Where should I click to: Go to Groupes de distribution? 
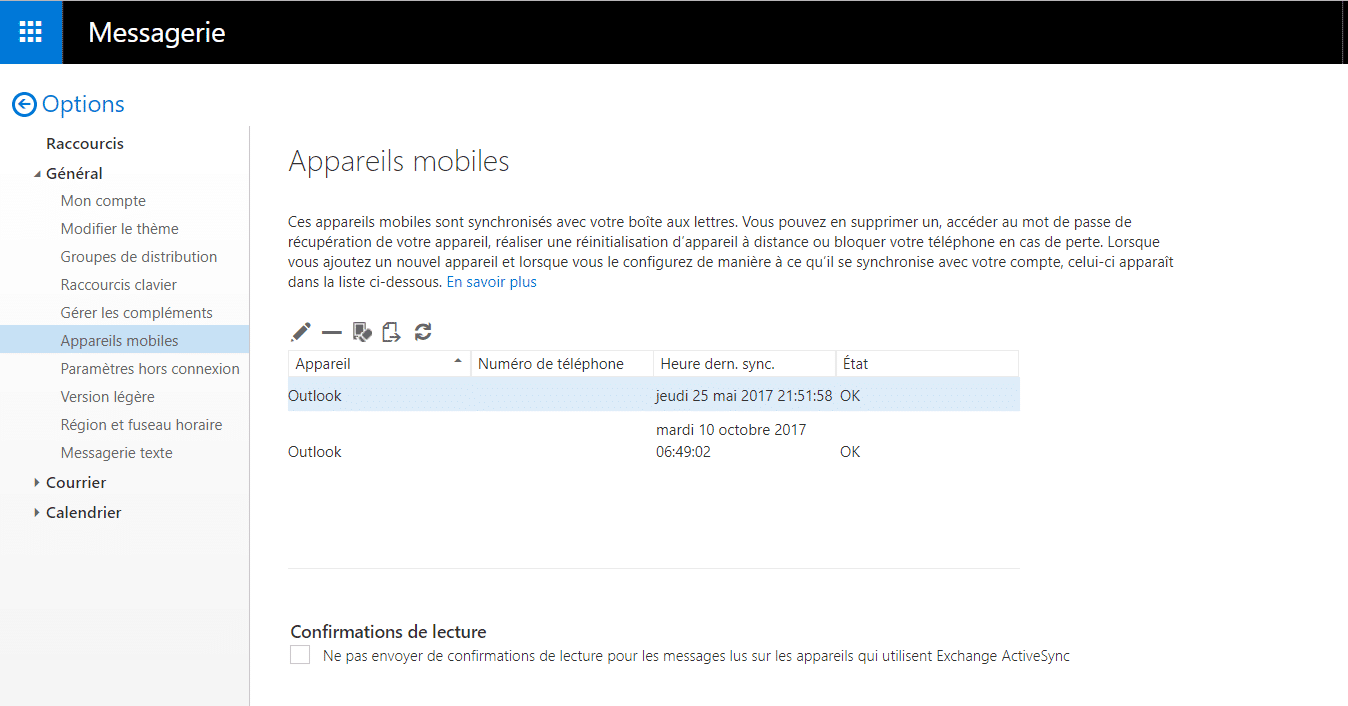click(139, 257)
